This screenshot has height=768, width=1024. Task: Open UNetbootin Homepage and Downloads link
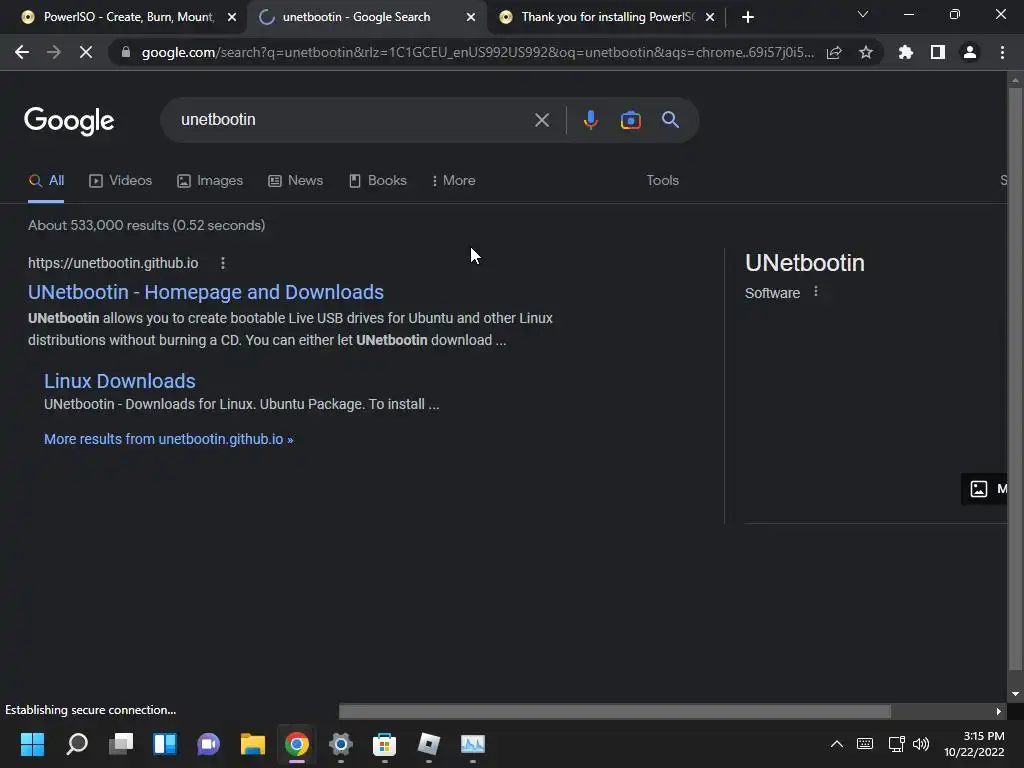(206, 292)
